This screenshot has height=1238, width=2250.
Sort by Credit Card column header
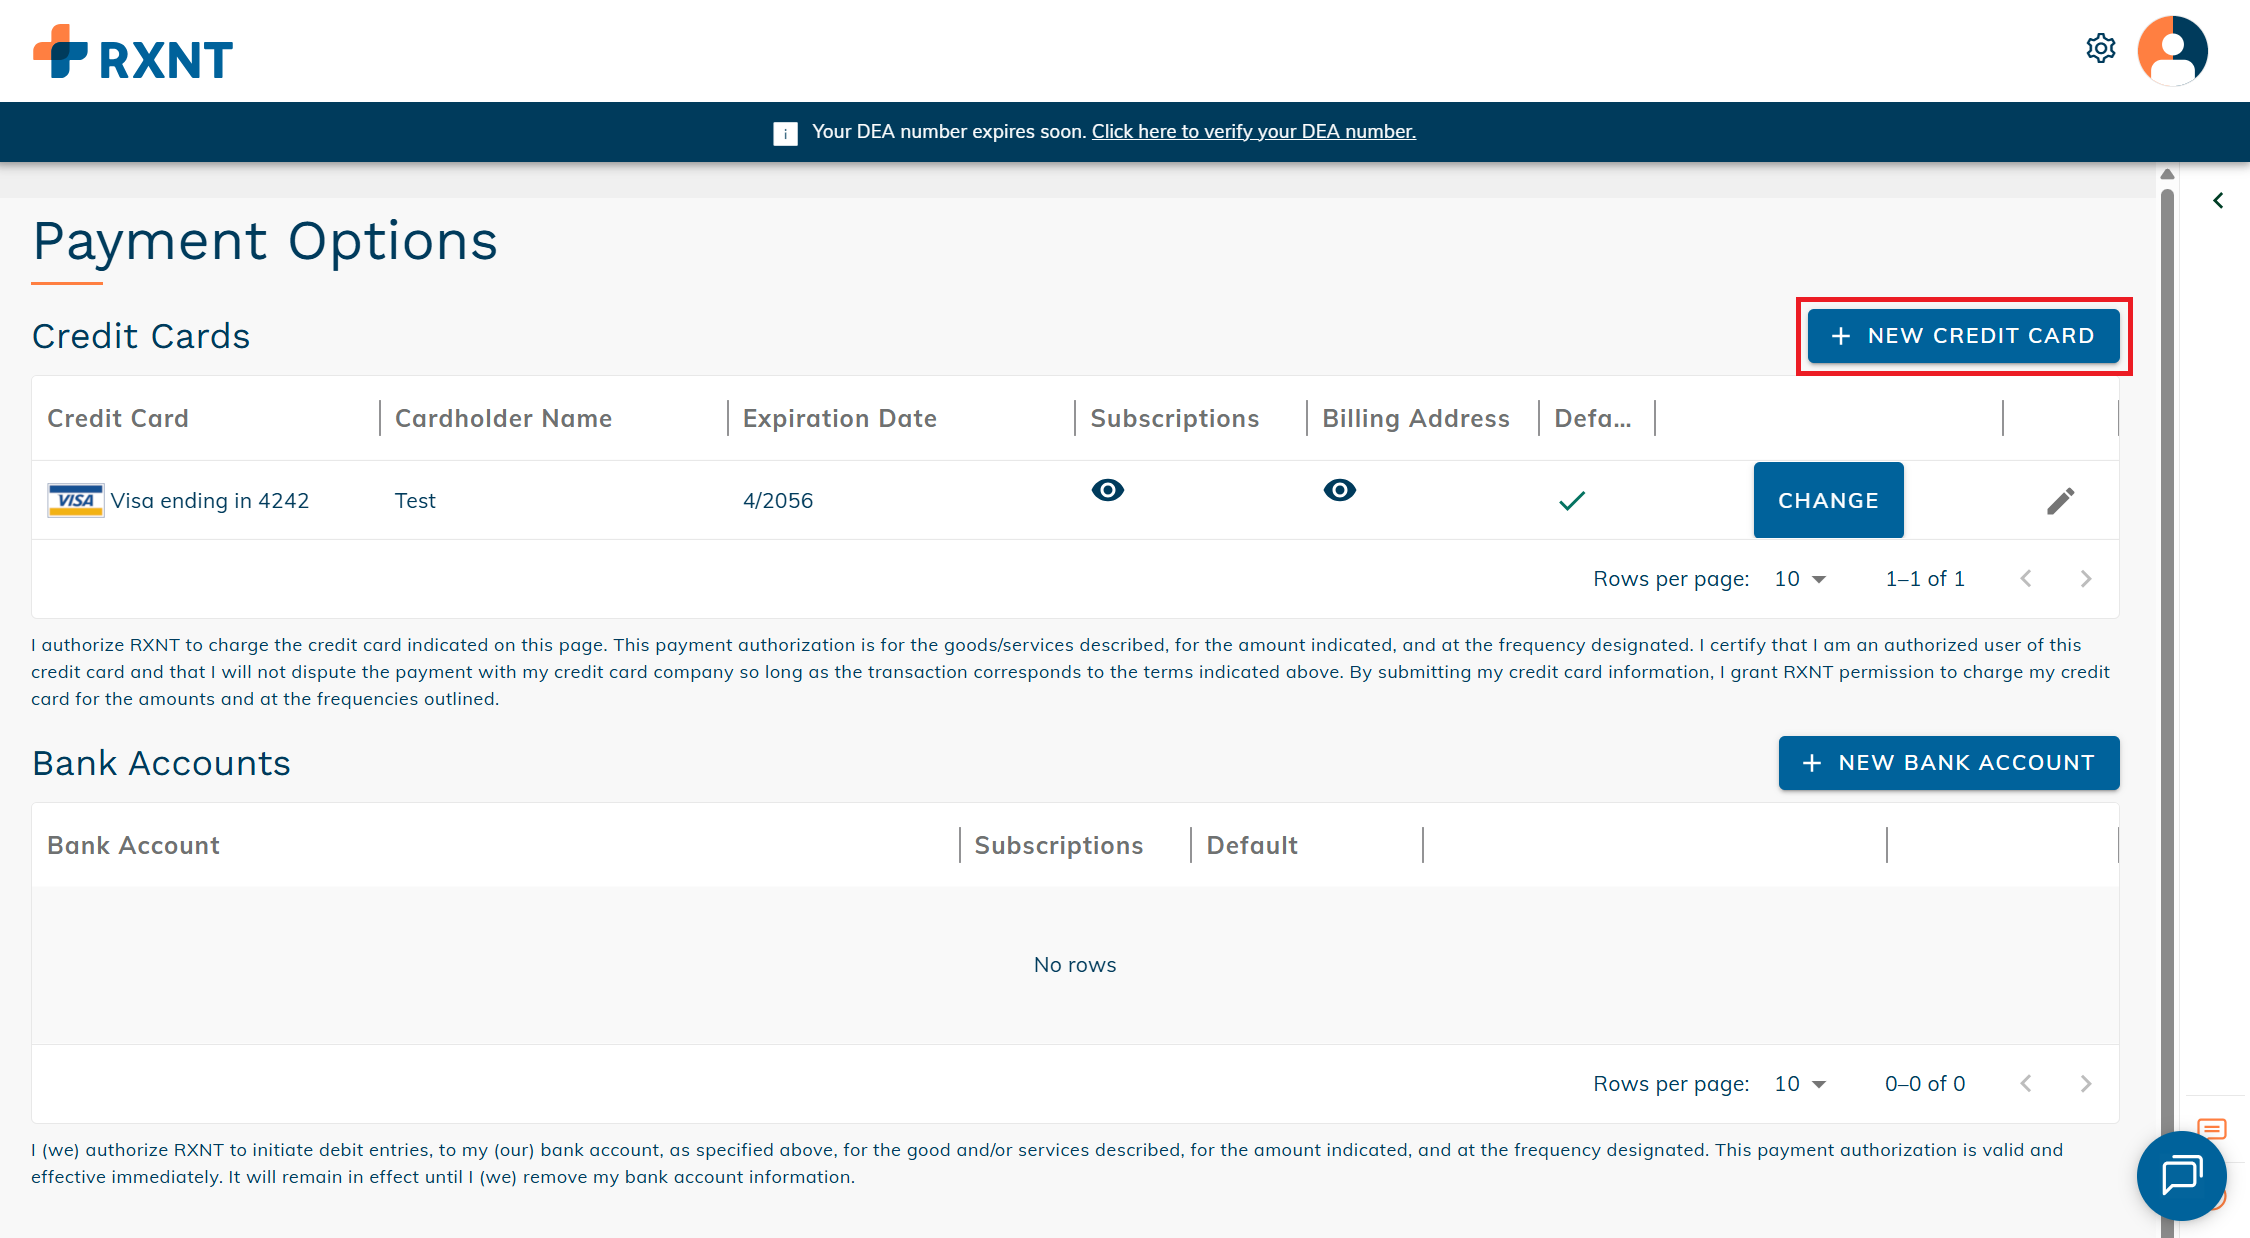tap(118, 418)
